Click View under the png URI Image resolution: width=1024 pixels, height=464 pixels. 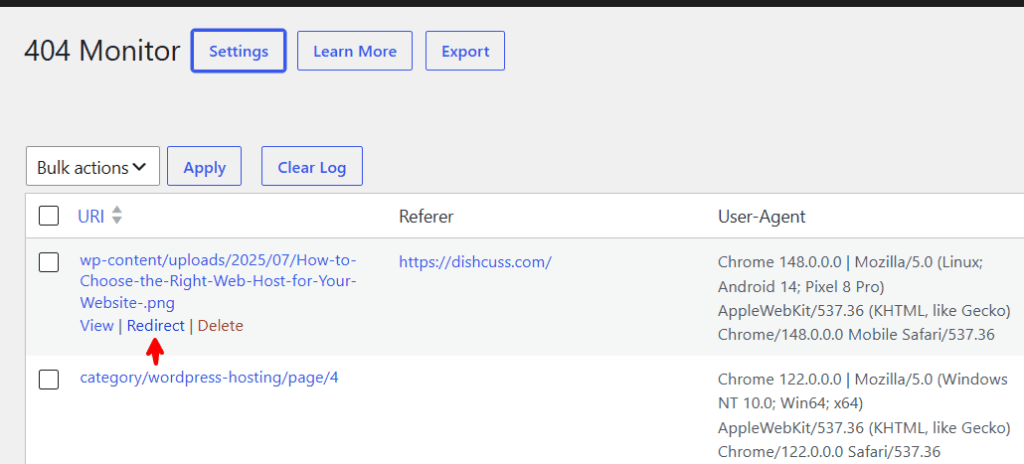pyautogui.click(x=97, y=325)
